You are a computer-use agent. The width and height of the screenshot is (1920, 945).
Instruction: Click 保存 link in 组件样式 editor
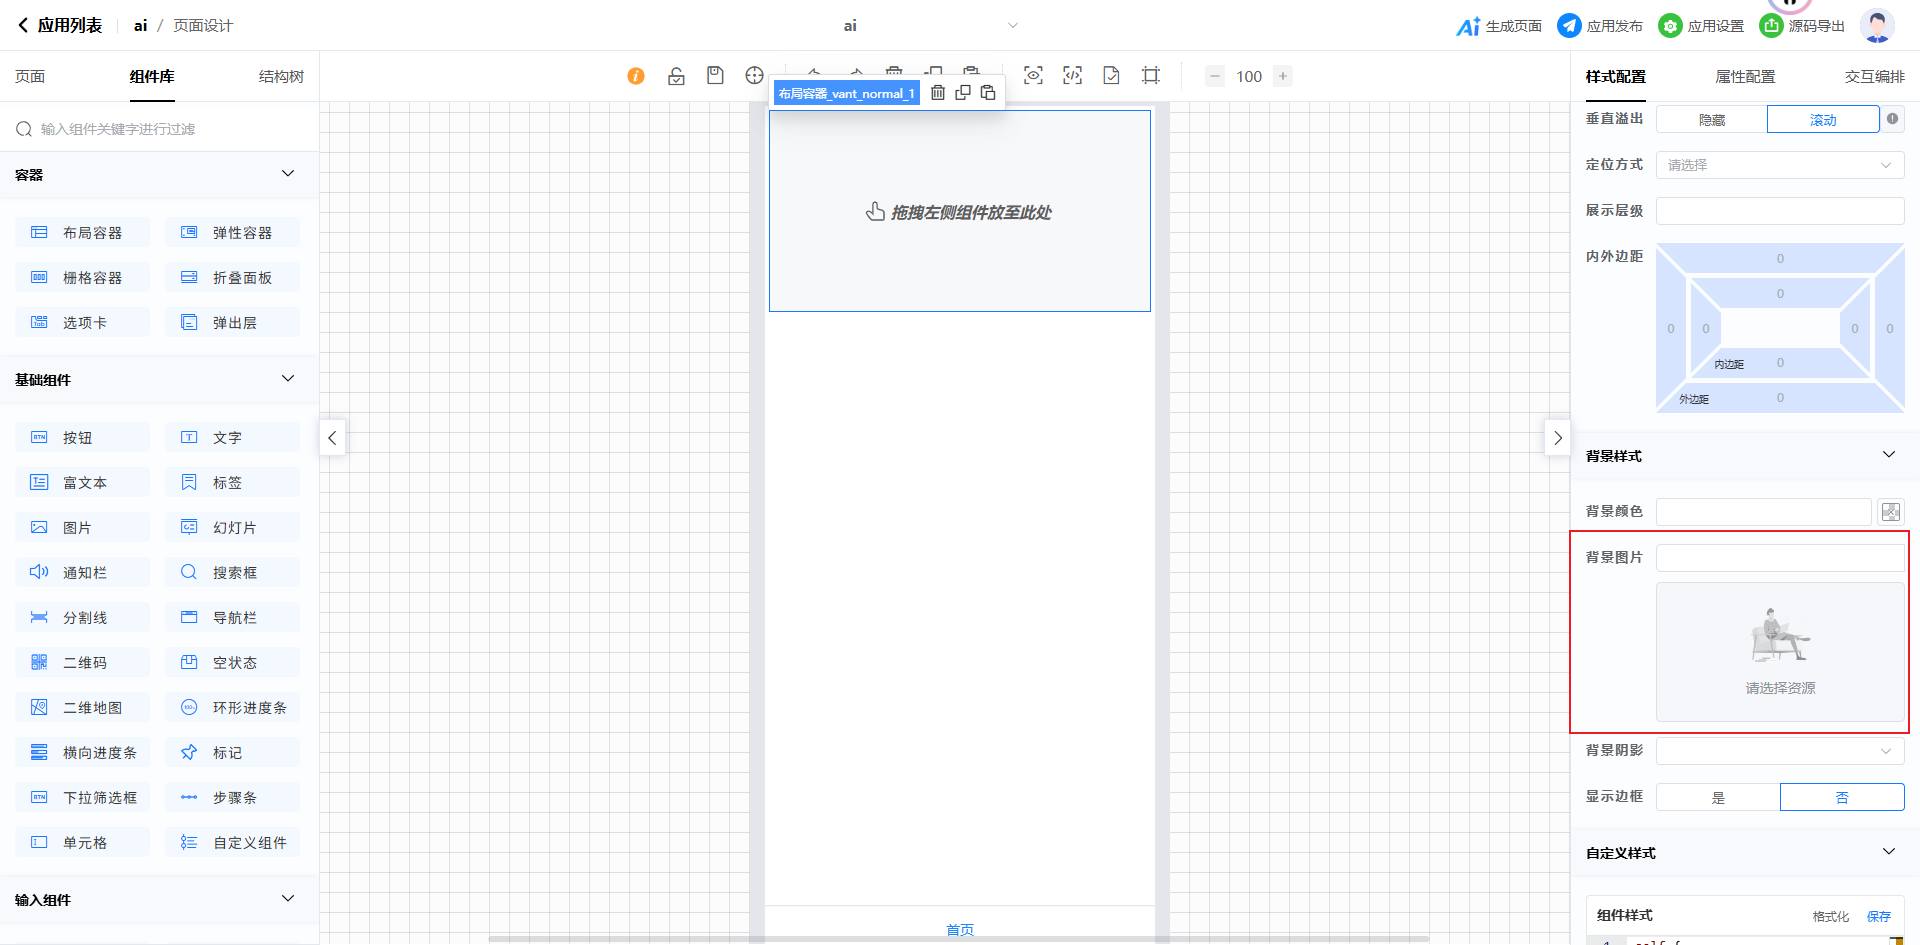[x=1878, y=916]
